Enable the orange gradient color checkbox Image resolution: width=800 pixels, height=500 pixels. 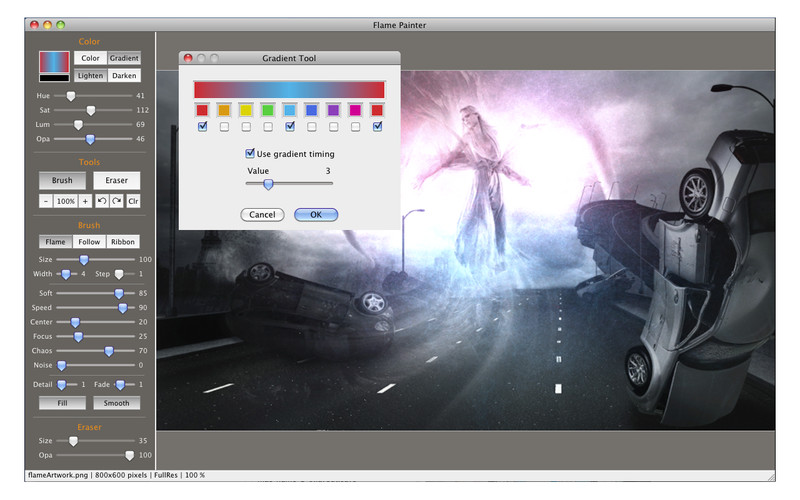(224, 127)
